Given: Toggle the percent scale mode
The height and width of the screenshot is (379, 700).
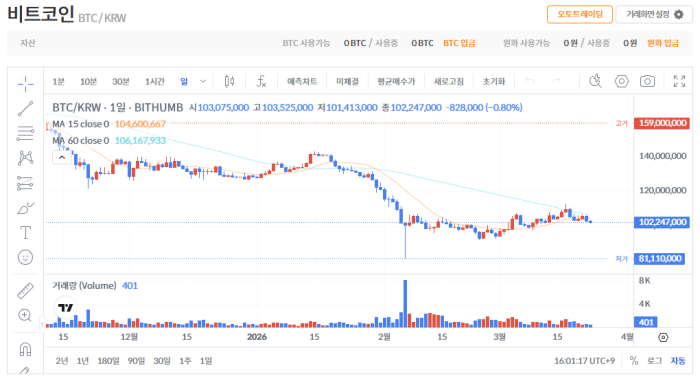Looking at the screenshot, I should (x=634, y=361).
